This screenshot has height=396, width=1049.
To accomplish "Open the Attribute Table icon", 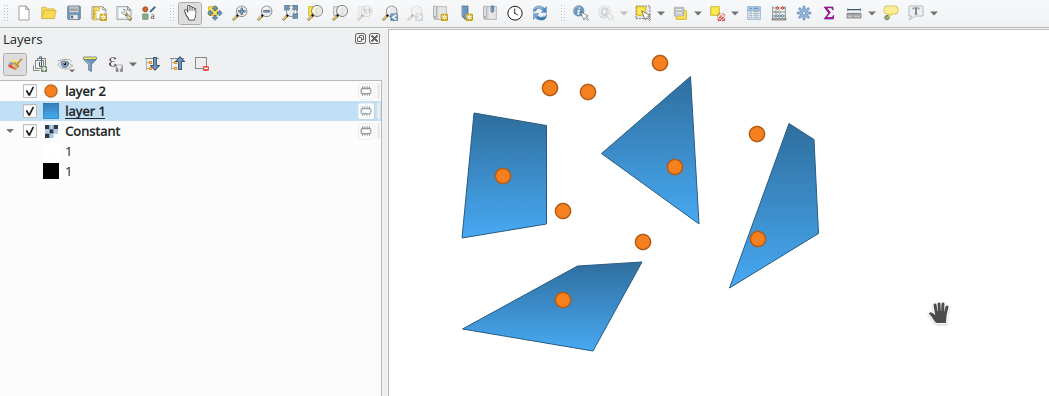I will click(x=754, y=13).
